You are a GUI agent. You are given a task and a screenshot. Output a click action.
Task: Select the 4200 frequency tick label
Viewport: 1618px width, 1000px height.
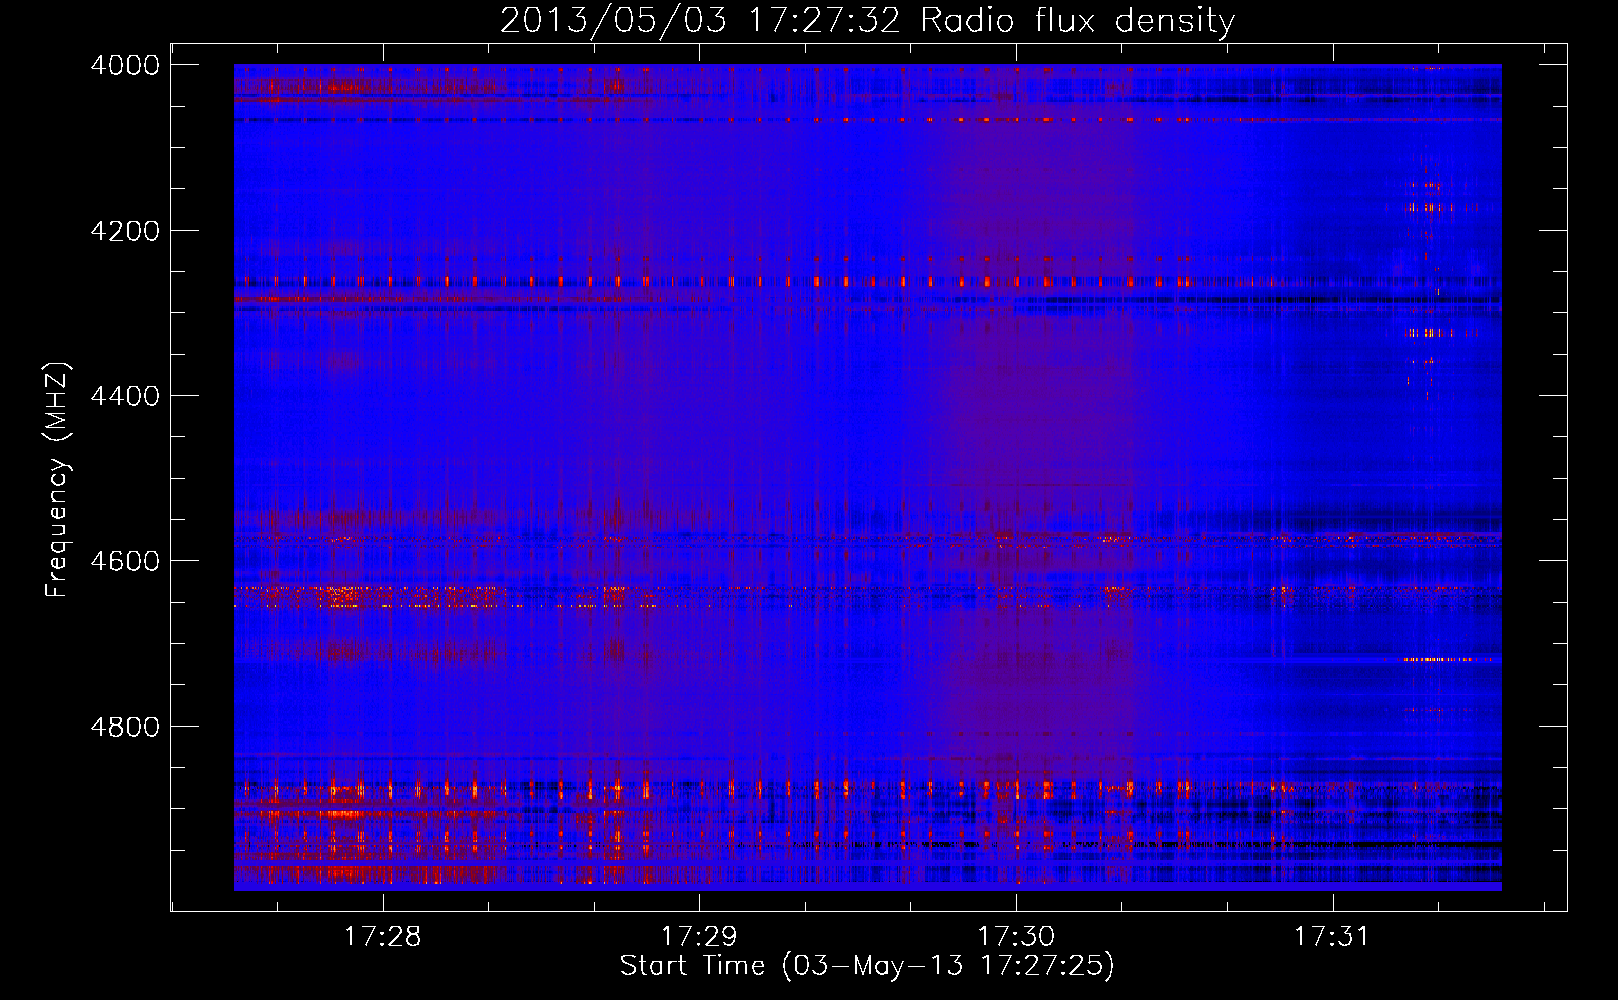[125, 231]
